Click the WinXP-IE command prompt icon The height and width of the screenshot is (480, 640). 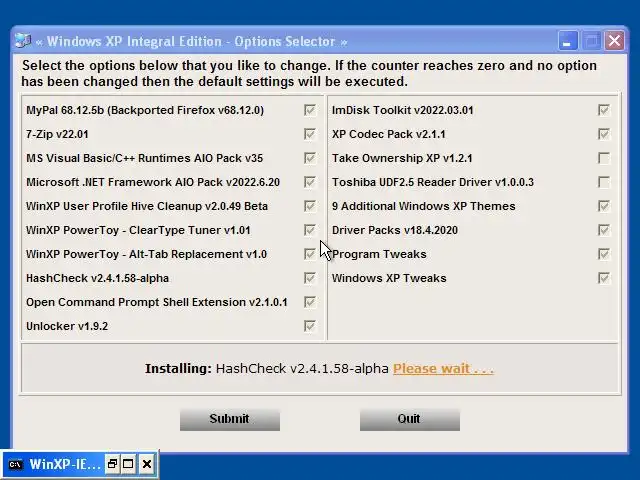16,464
